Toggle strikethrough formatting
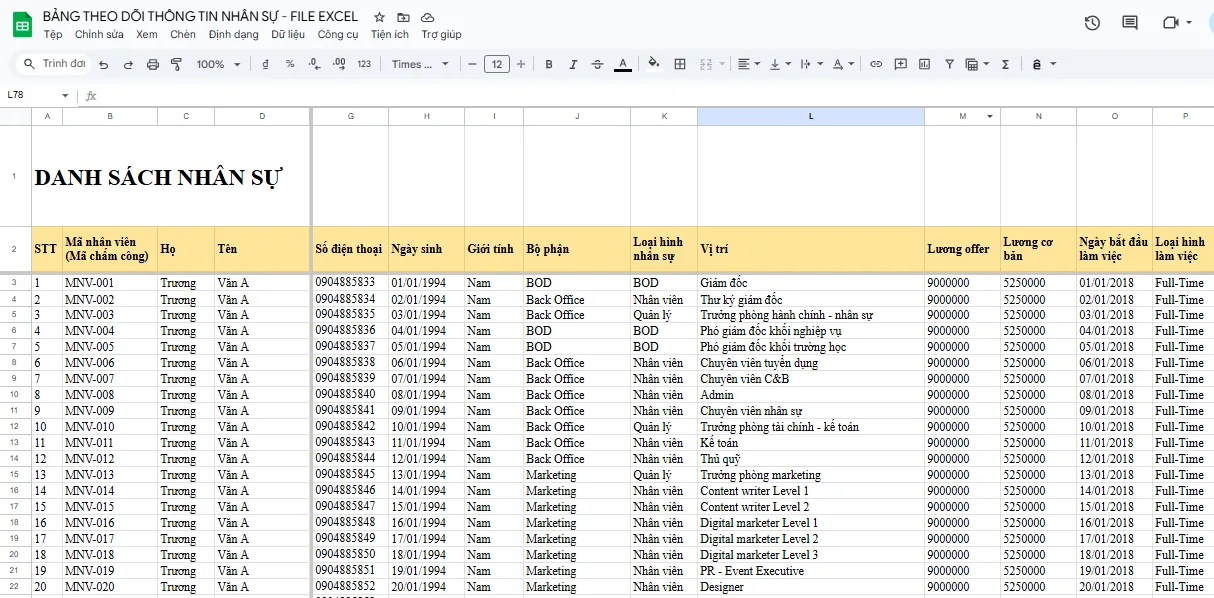This screenshot has width=1214, height=598. coord(598,64)
